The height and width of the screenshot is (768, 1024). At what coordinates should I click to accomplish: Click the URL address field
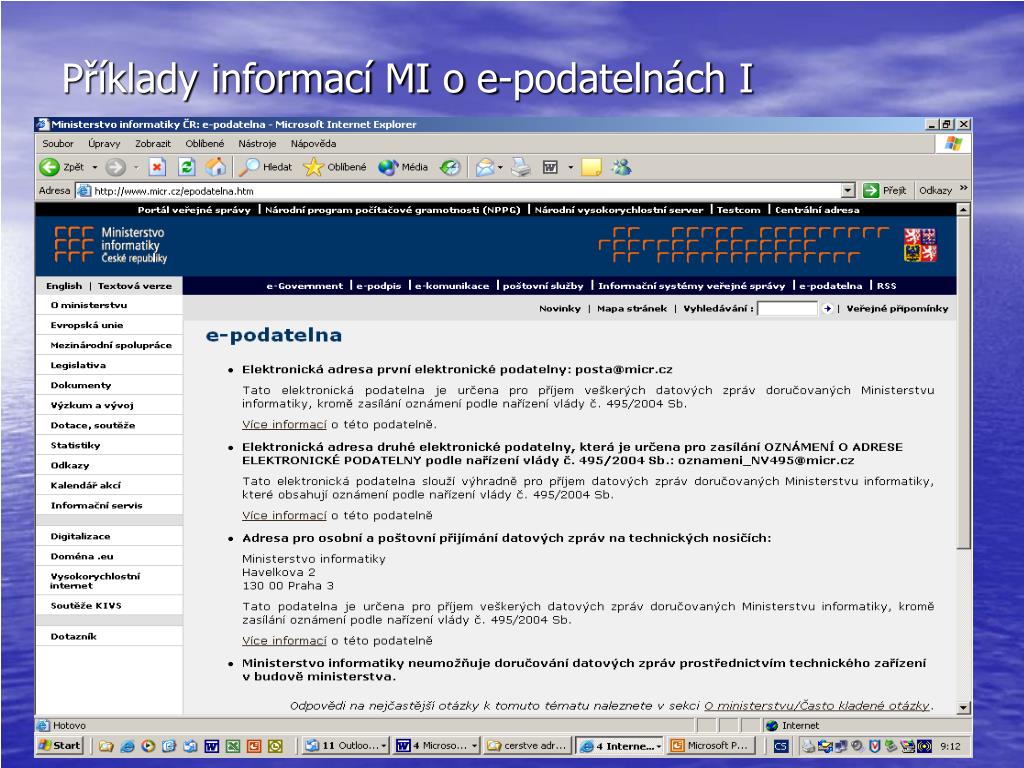tap(466, 191)
